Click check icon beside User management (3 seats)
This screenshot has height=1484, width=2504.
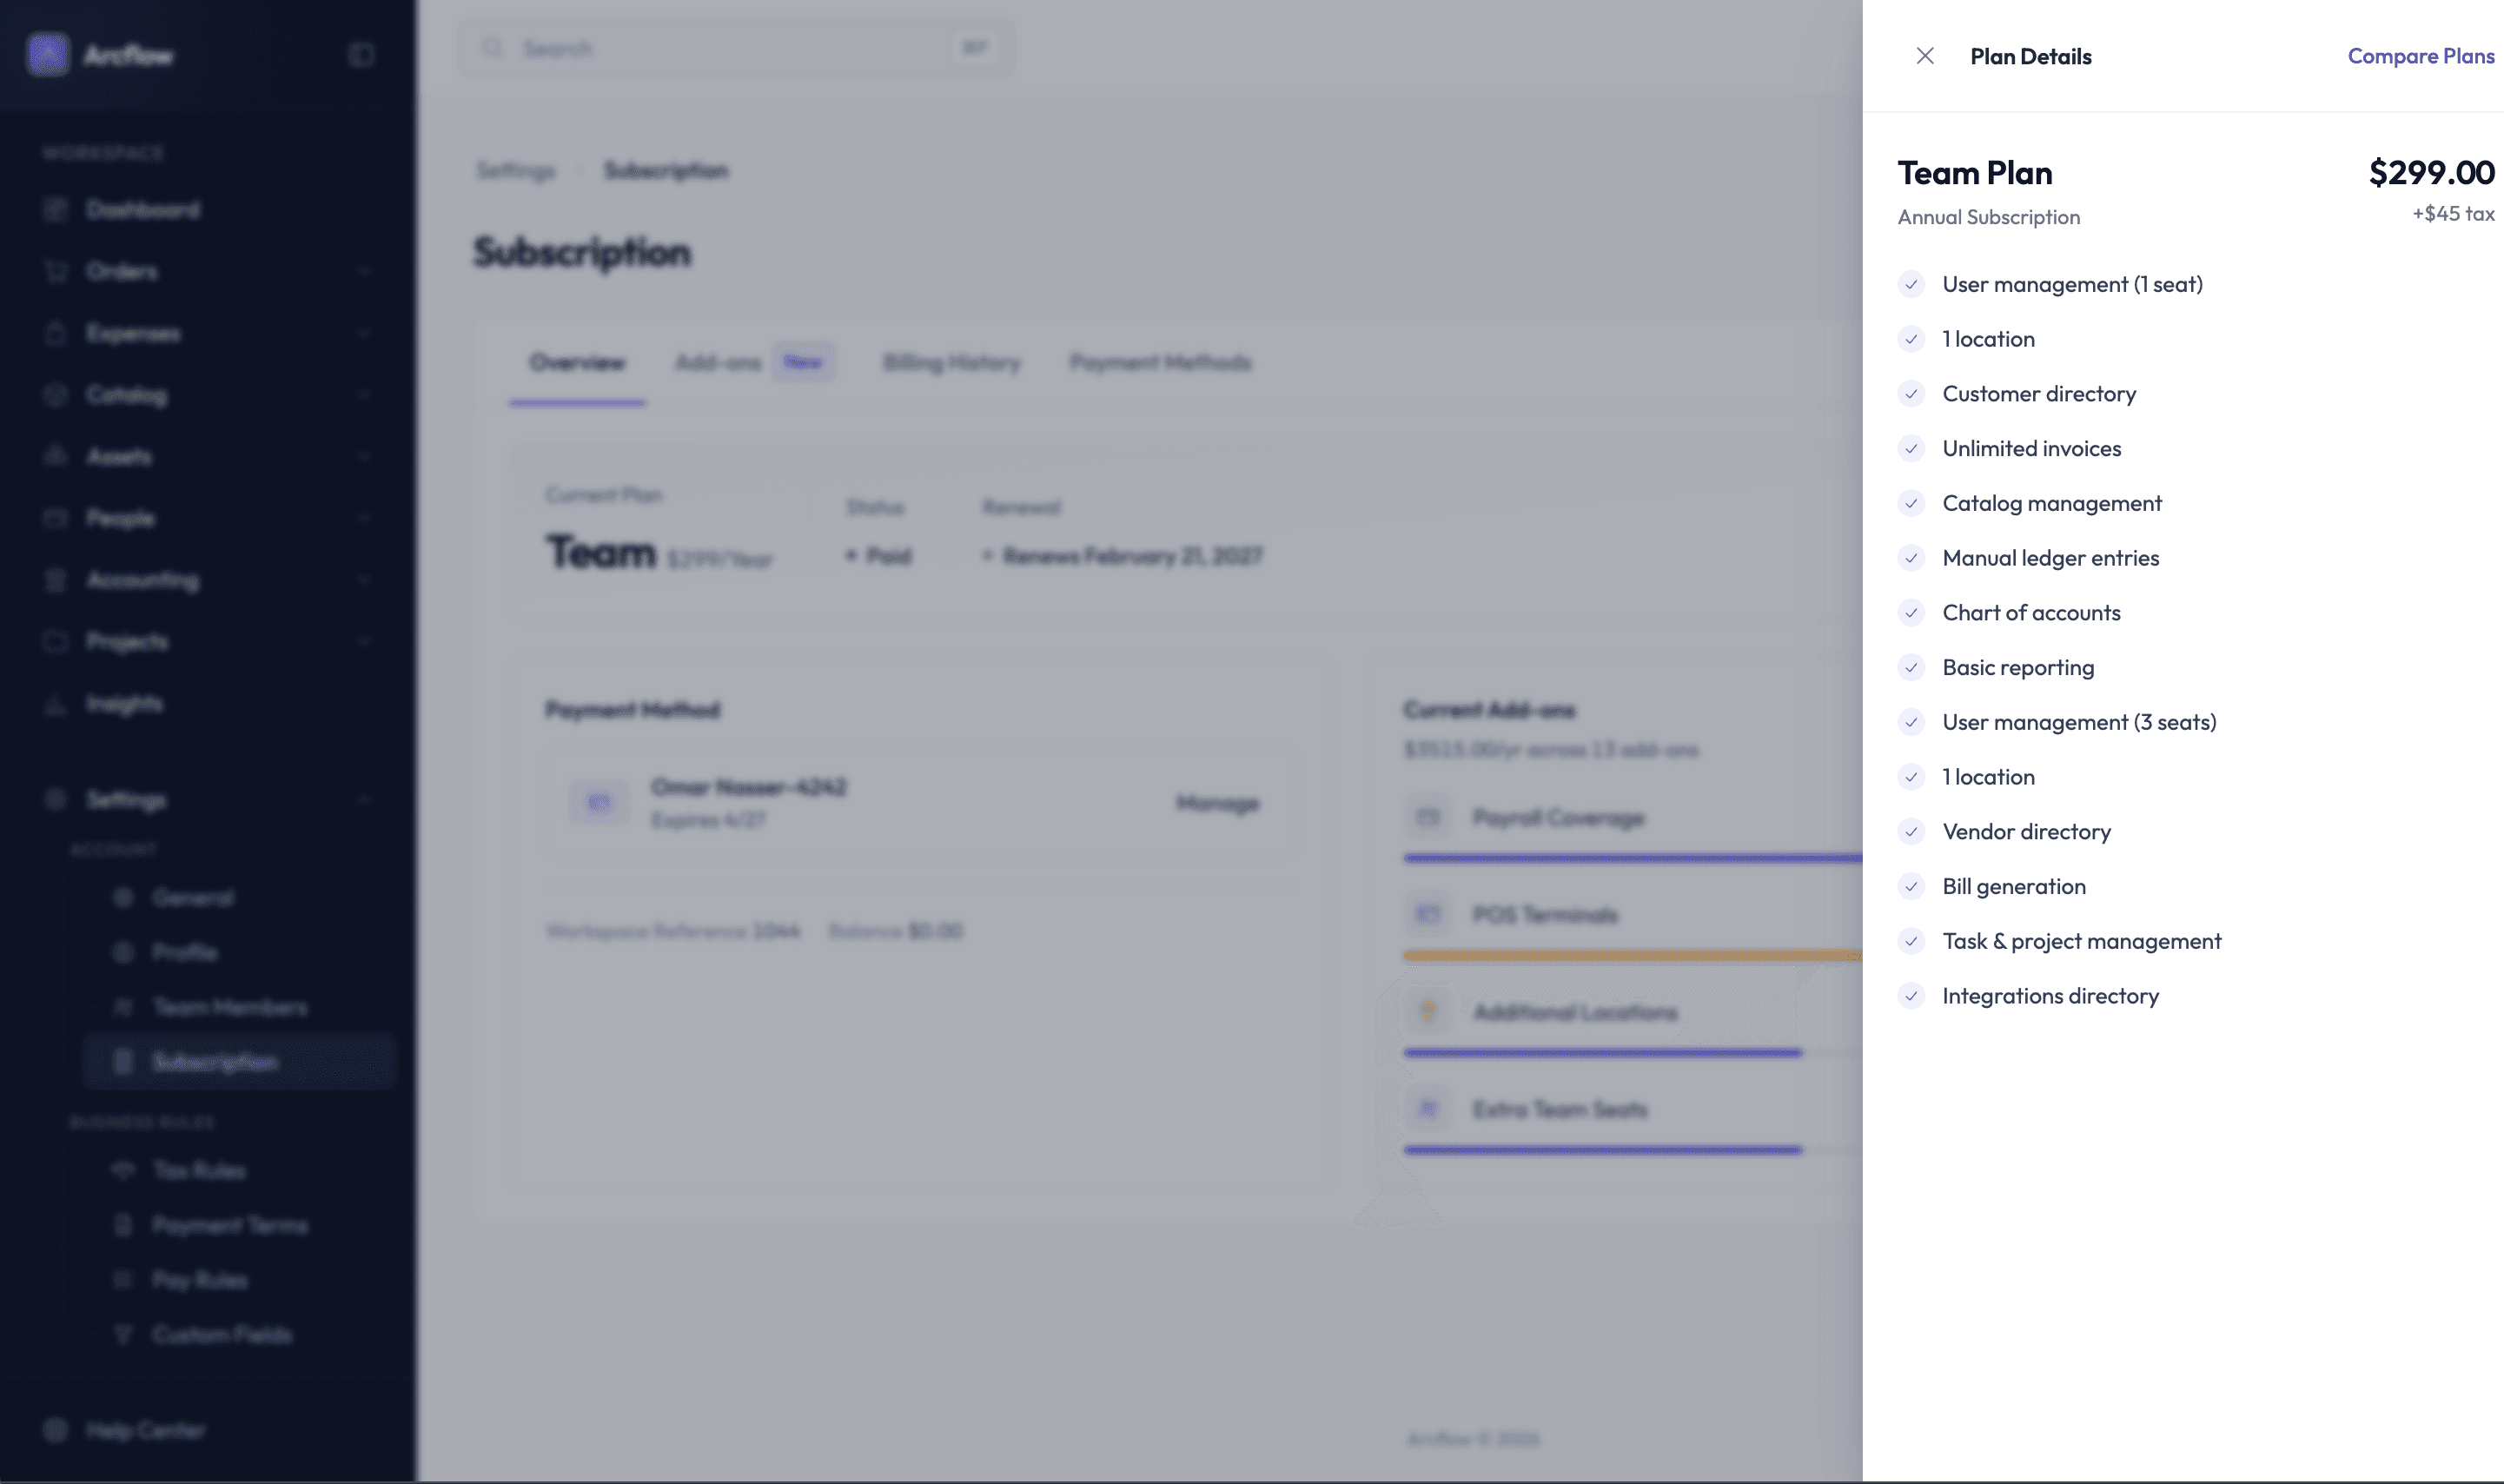coord(1911,722)
